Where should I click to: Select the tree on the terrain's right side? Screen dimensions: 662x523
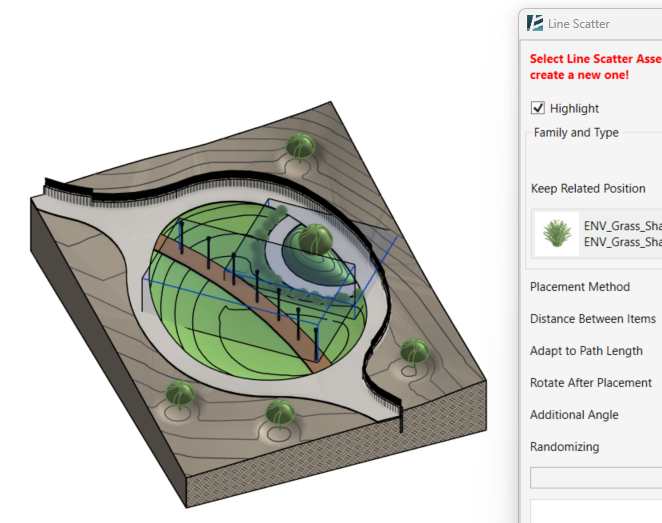tap(414, 350)
